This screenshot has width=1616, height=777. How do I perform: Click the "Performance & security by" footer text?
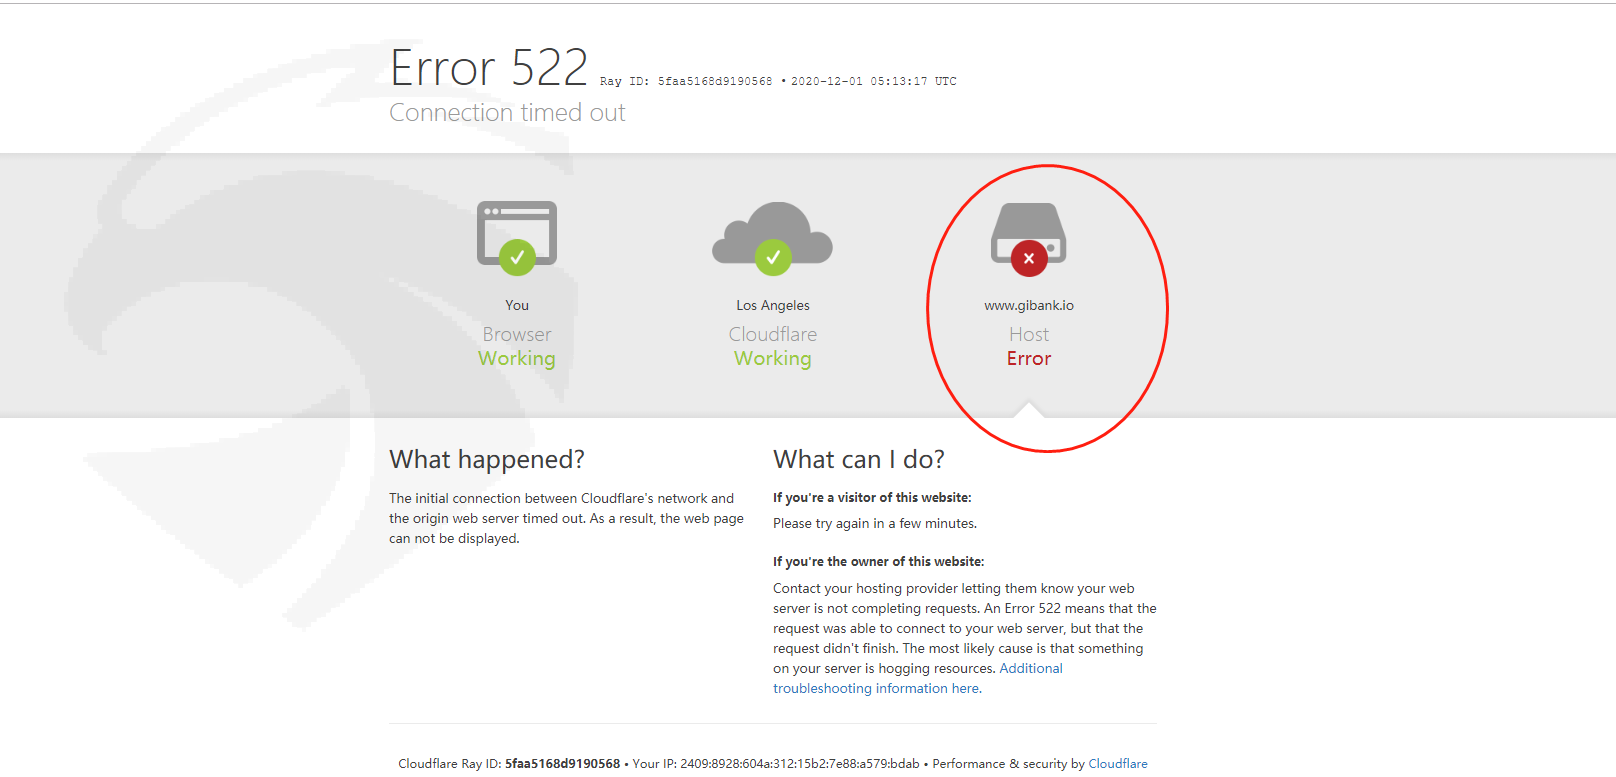pos(1008,764)
